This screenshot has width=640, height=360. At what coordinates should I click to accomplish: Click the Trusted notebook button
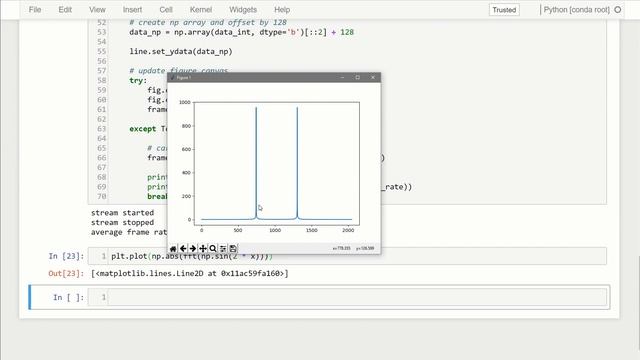504,10
